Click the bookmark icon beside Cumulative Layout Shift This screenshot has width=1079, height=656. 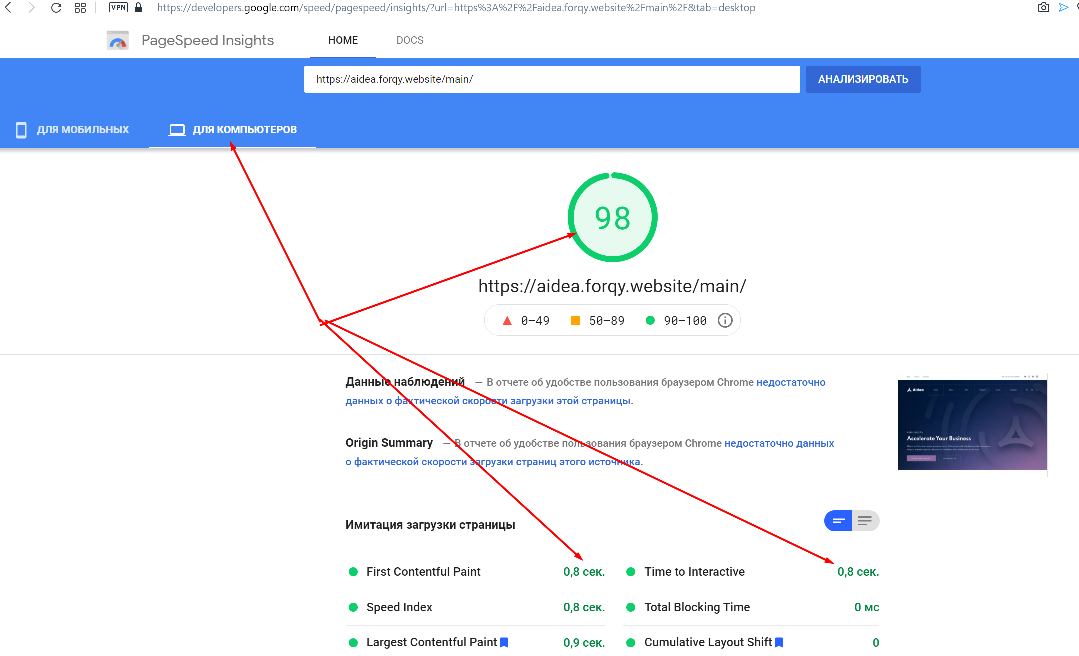point(779,642)
